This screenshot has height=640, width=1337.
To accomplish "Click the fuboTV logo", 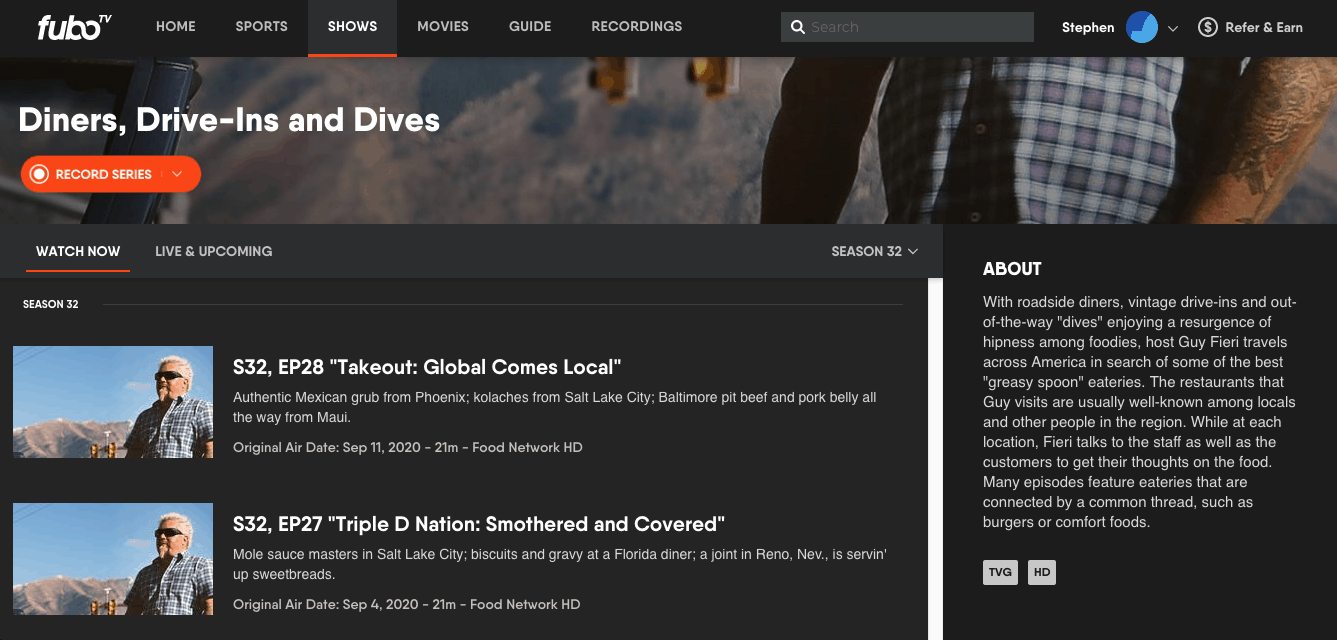I will point(74,27).
